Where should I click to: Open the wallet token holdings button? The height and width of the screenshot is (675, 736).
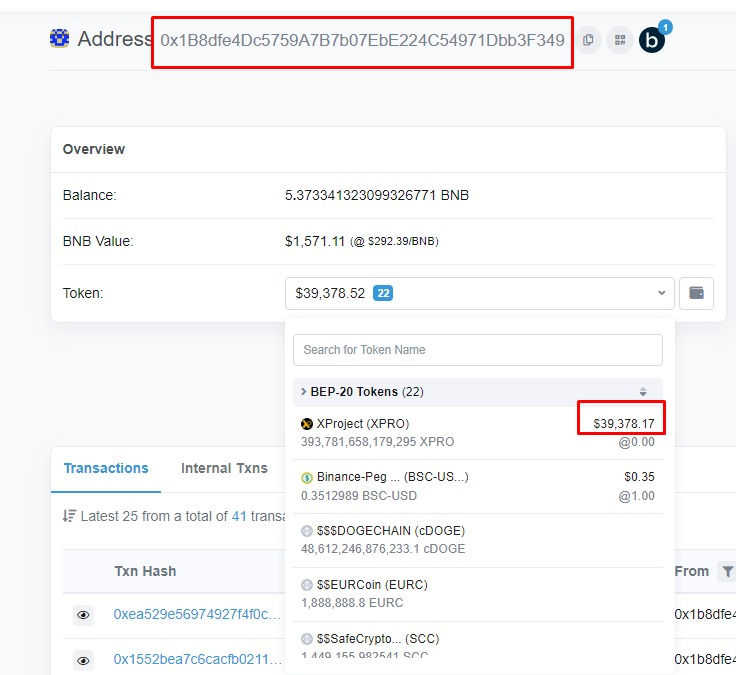[696, 293]
